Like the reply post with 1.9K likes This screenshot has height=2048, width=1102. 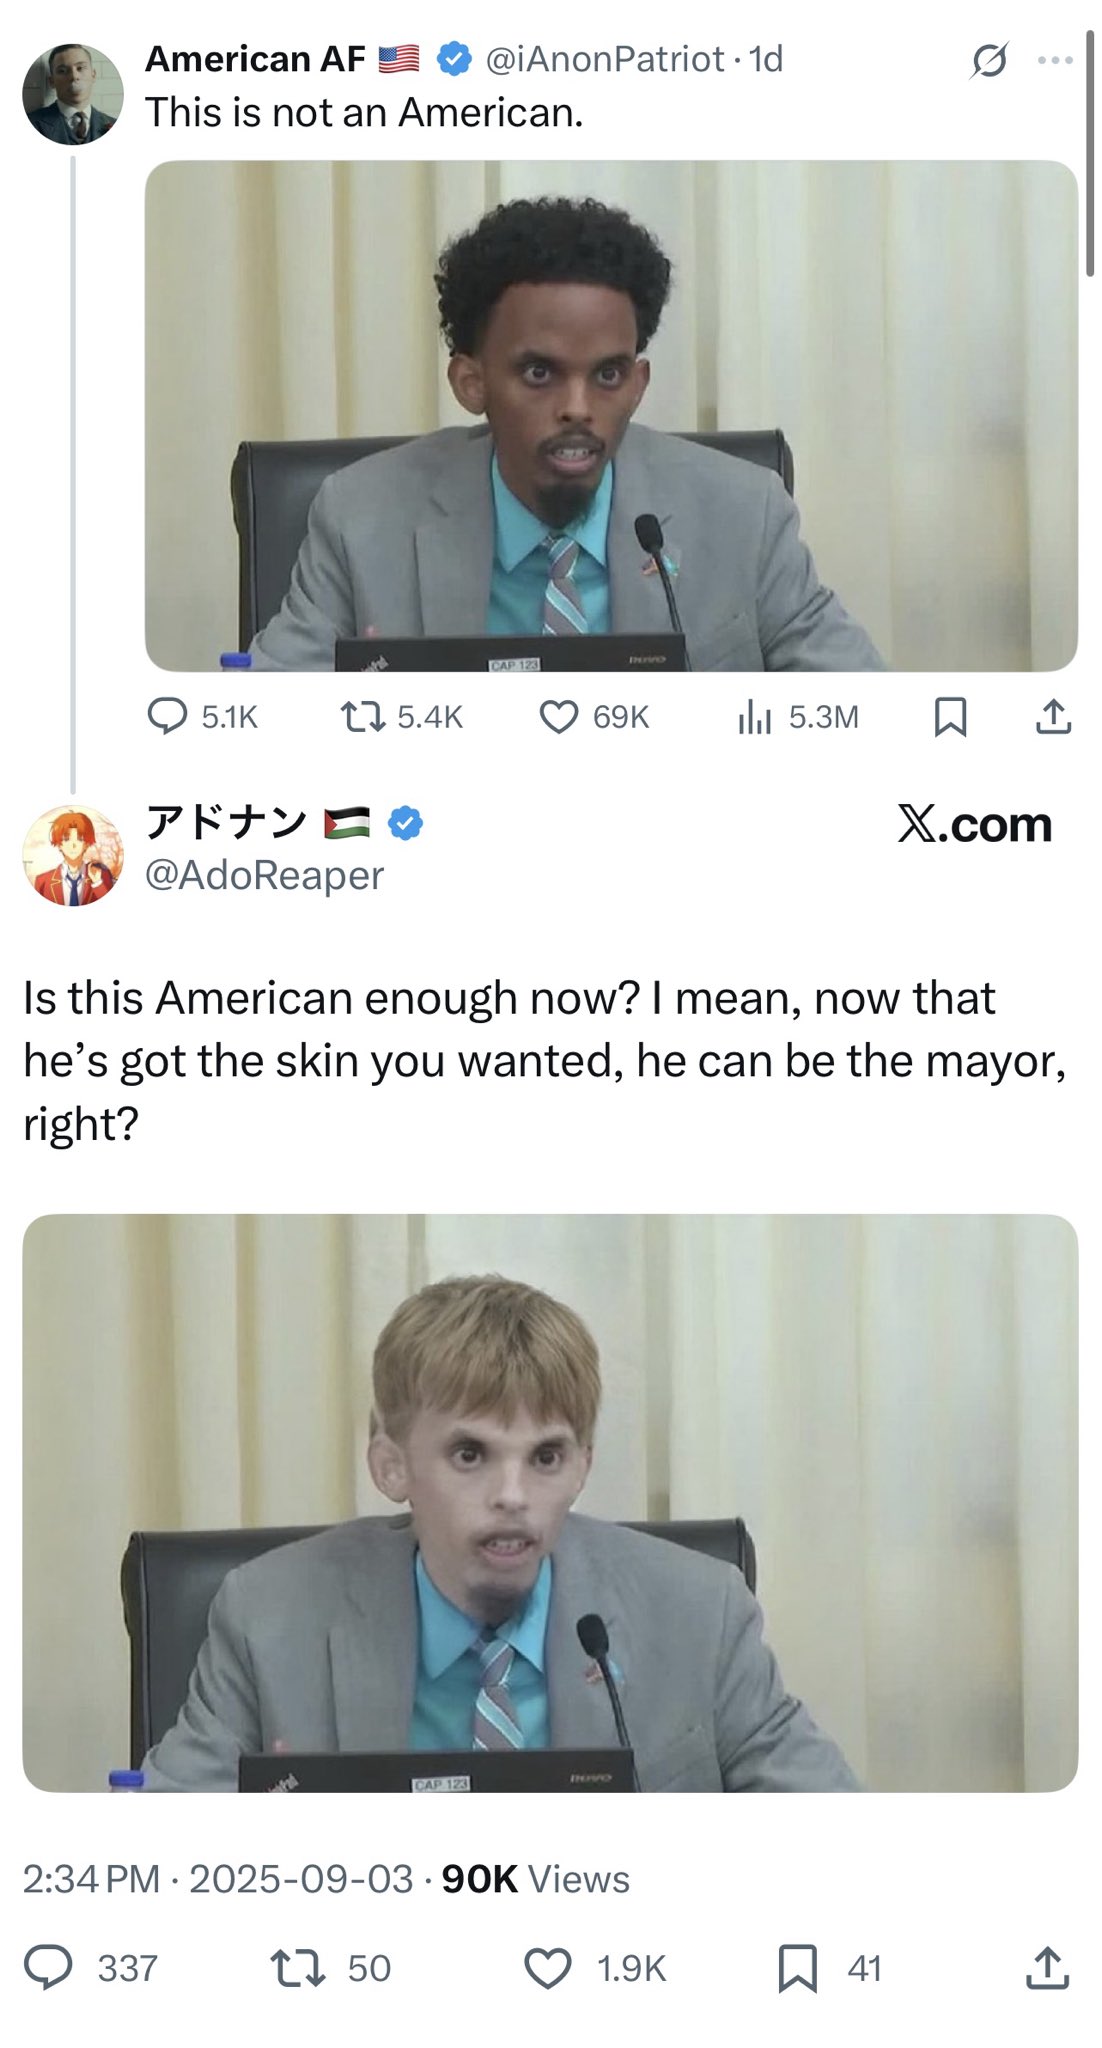click(x=548, y=1967)
